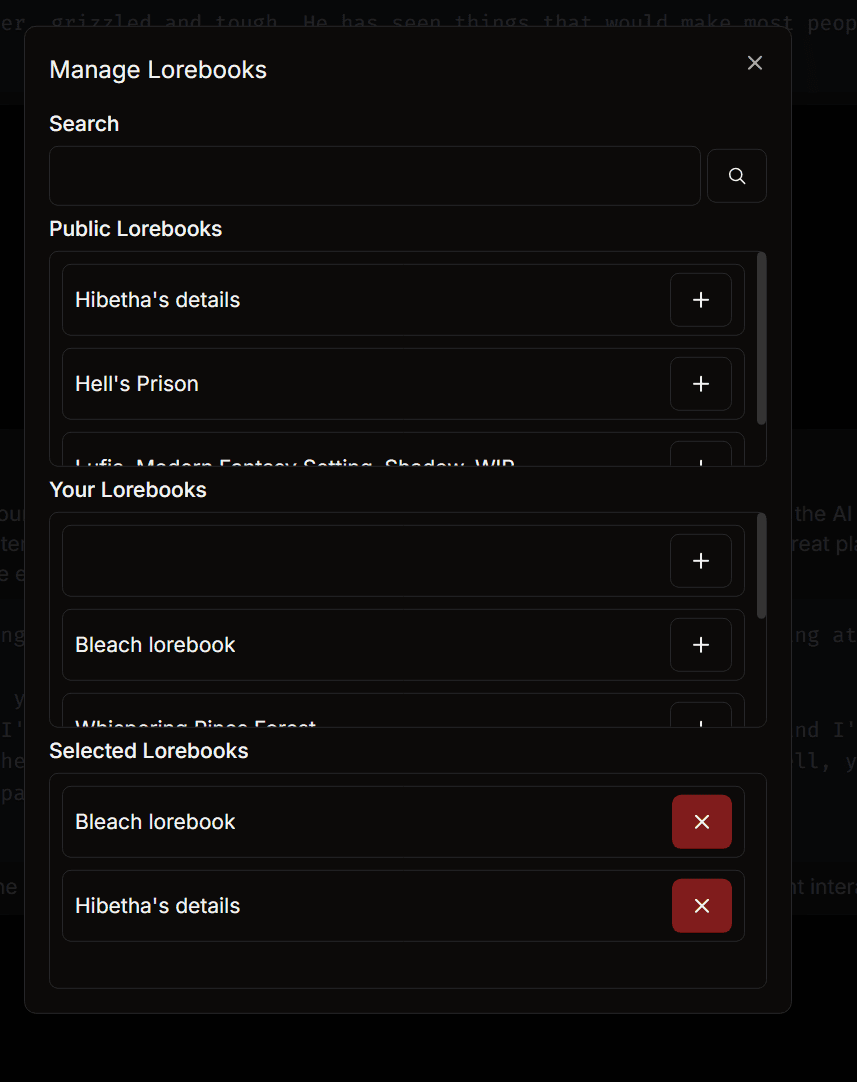Close the Manage Lorebooks dialog

[x=755, y=63]
